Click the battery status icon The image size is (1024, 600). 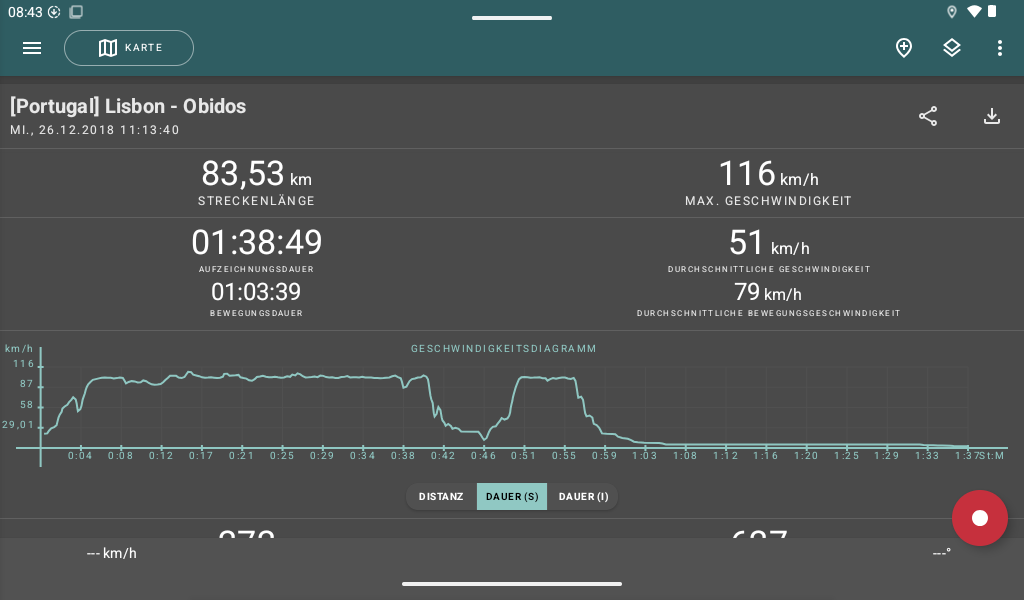tap(991, 11)
